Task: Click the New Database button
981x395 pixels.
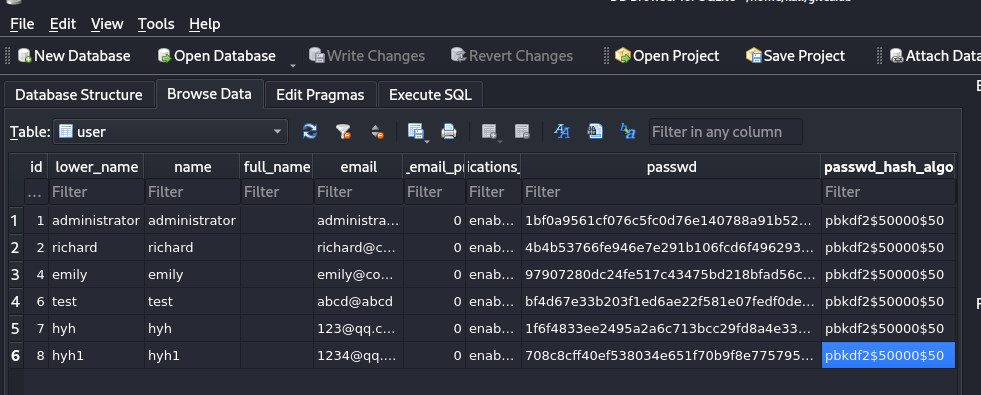Action: (x=74, y=56)
